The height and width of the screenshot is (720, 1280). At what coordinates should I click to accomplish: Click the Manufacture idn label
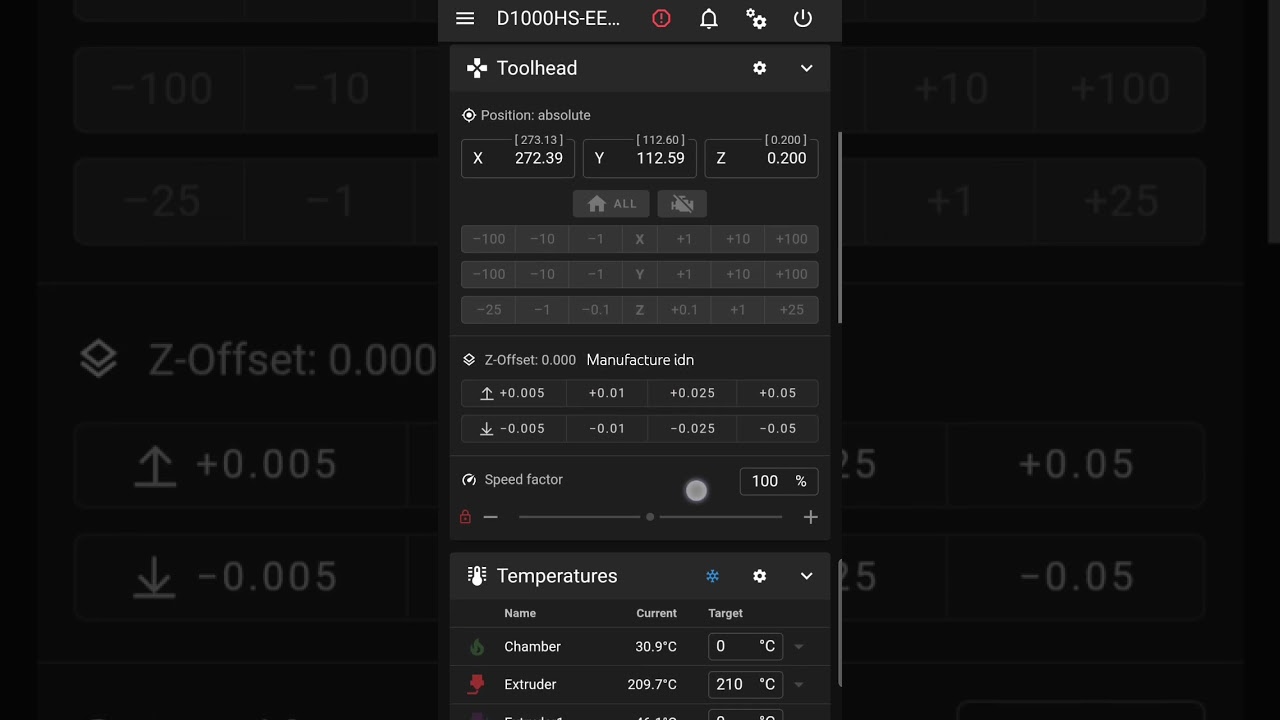tap(640, 360)
